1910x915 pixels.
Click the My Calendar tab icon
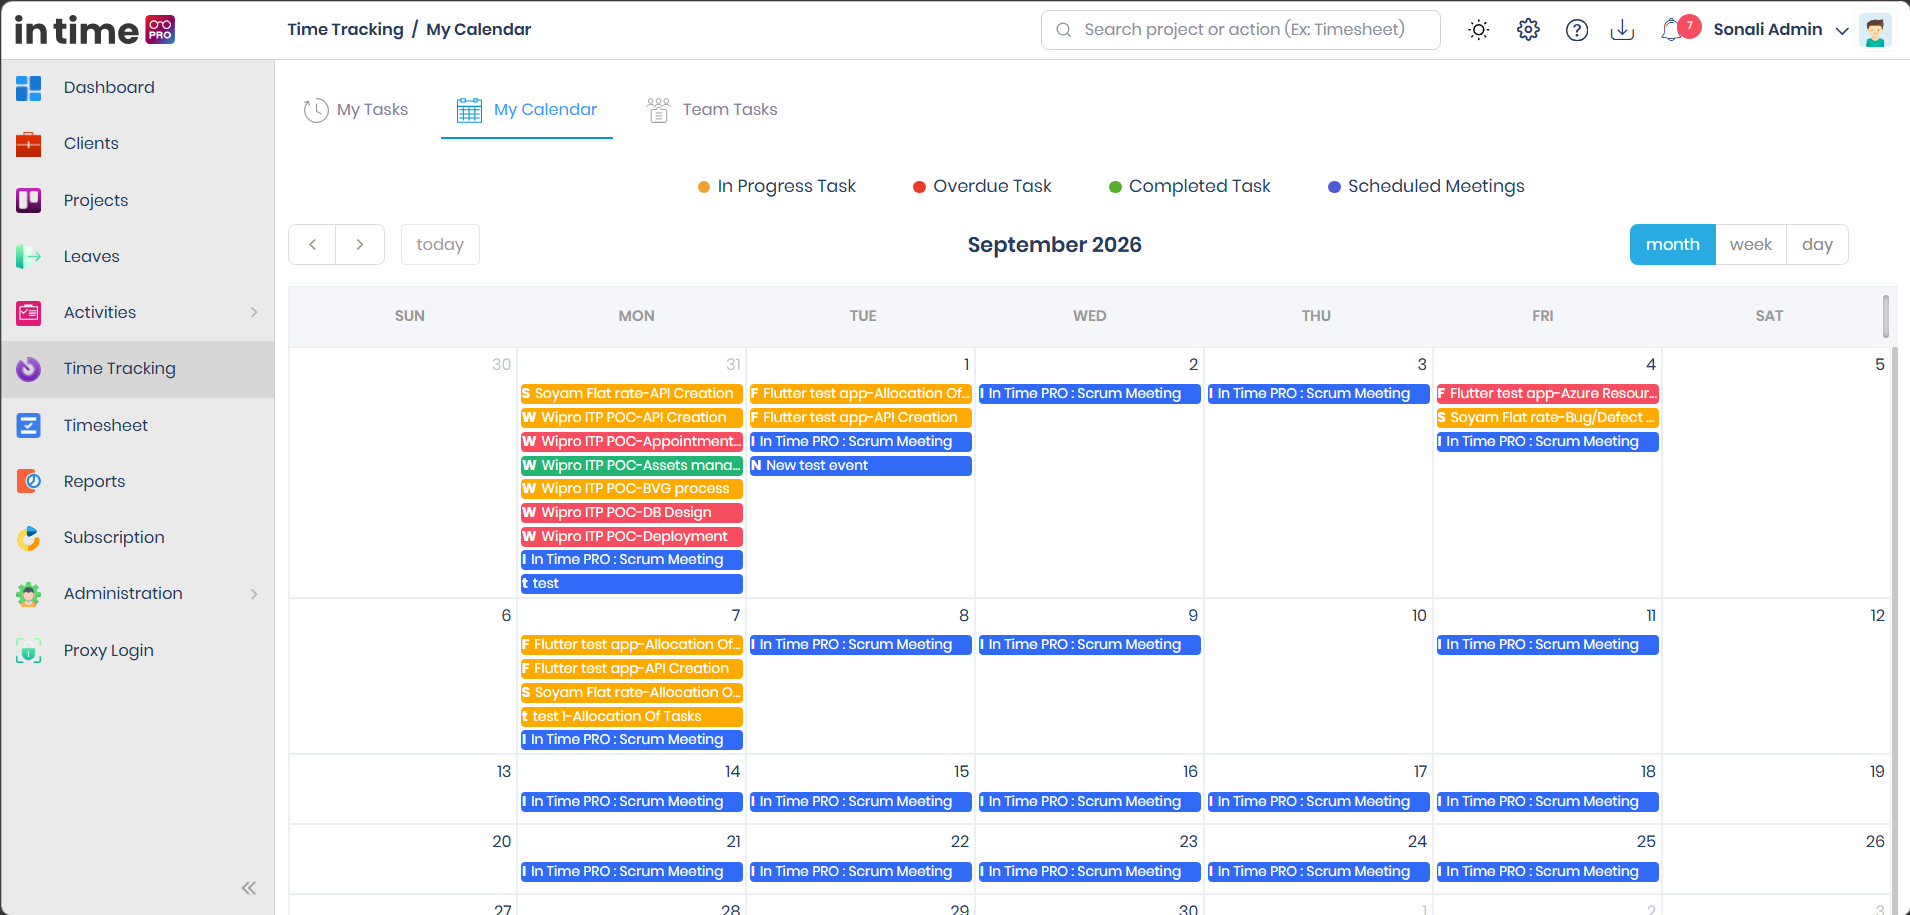(469, 110)
